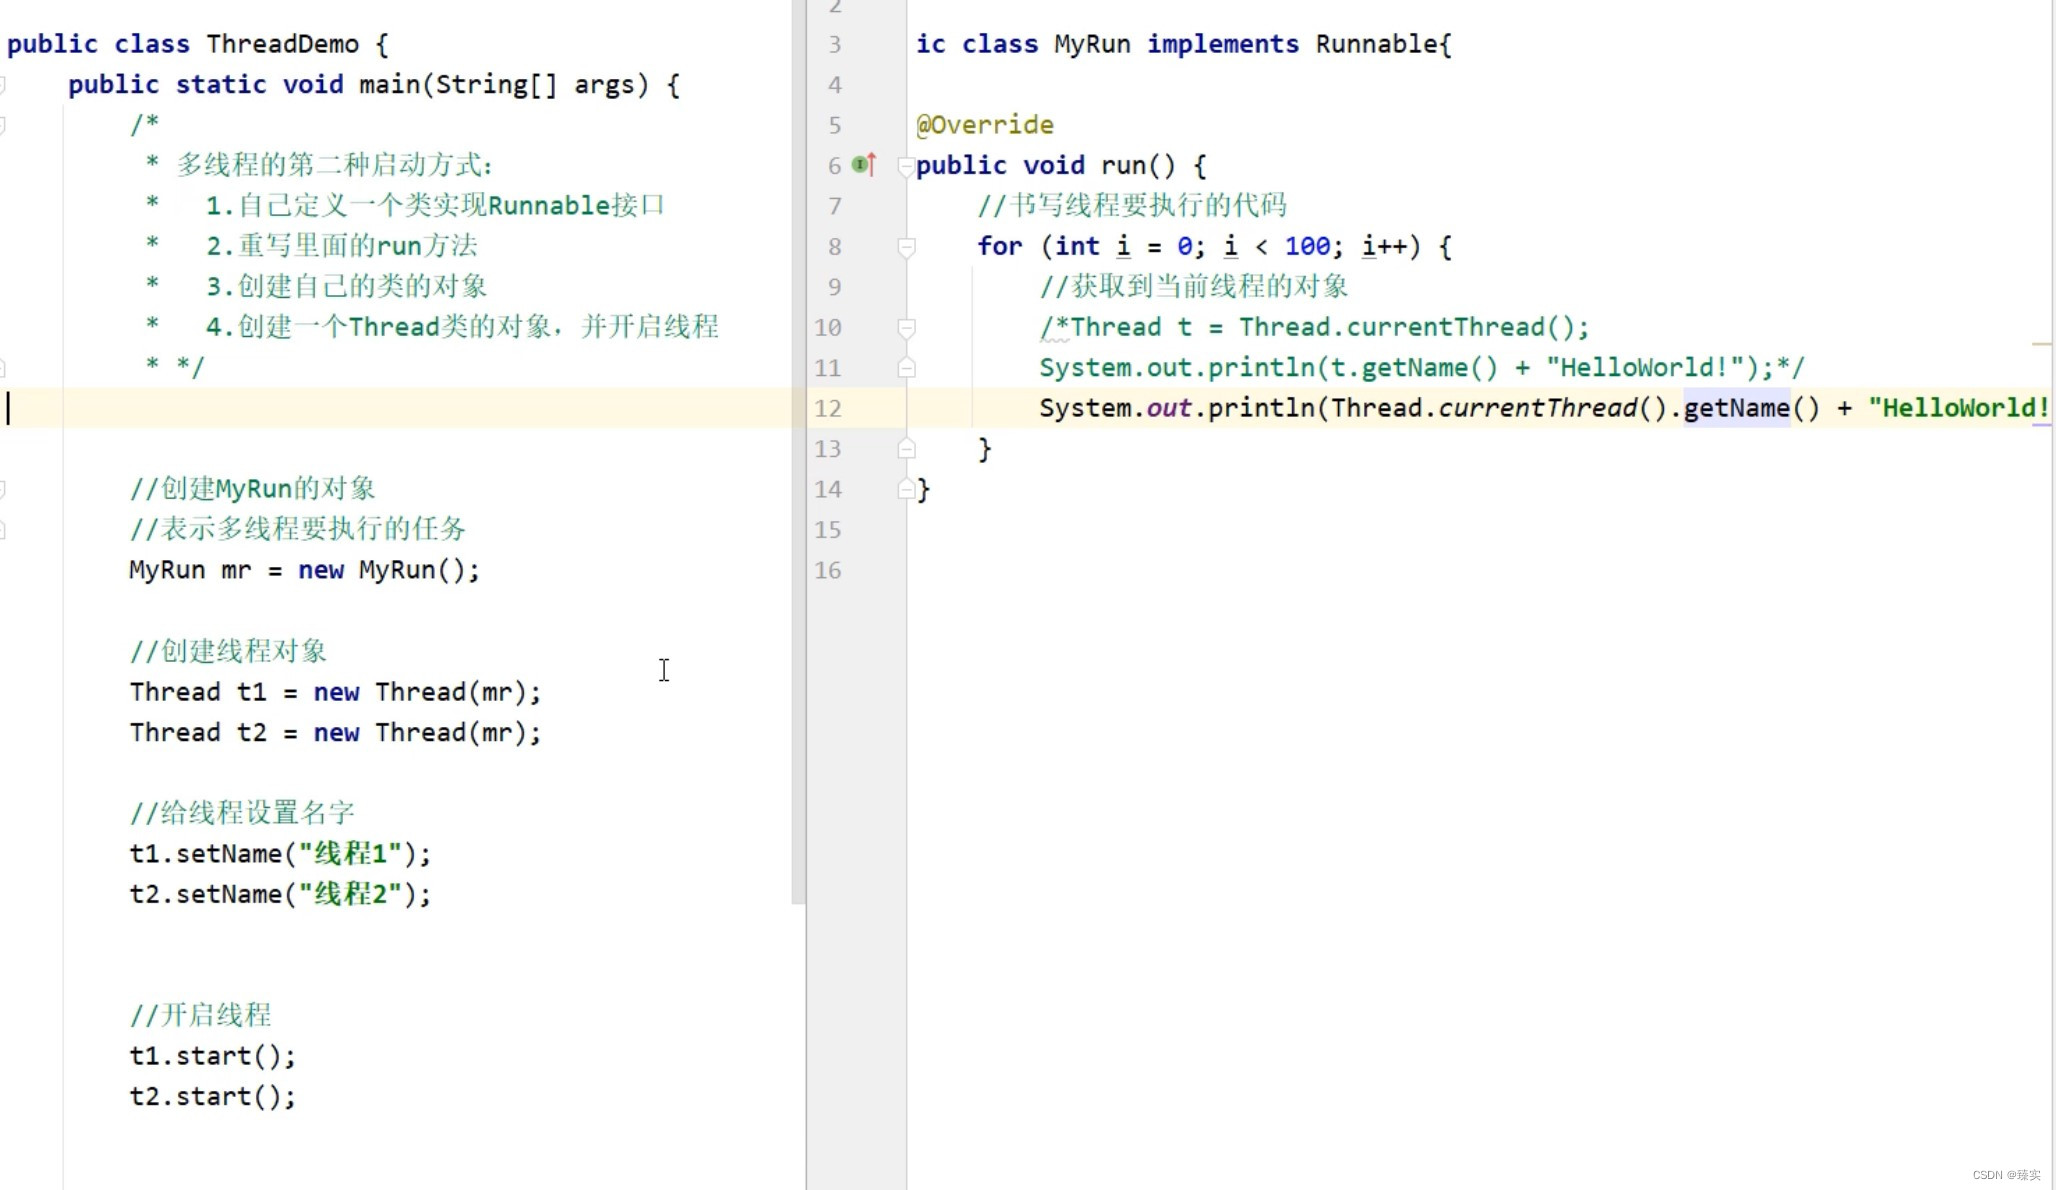Click comment line 4.创建一个Thread类的对象
Viewport: 2056px width, 1190px height.
[x=462, y=327]
